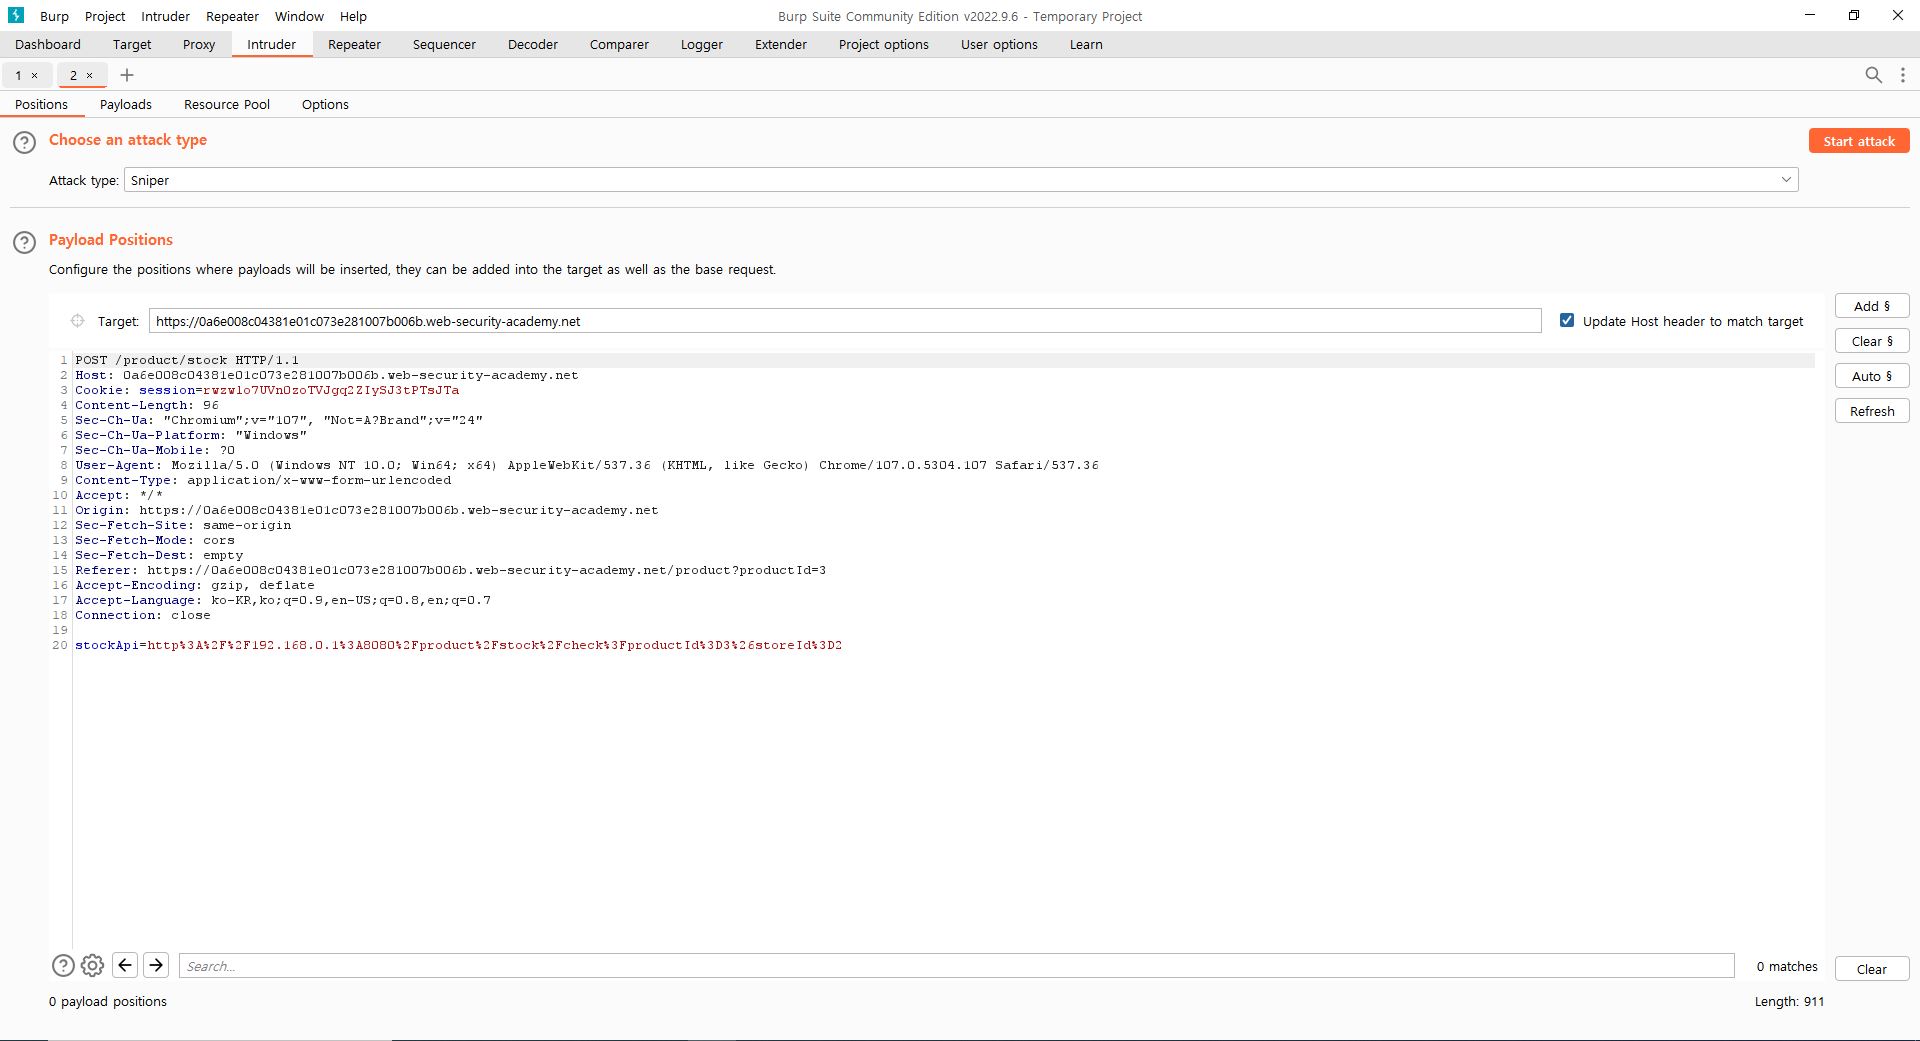The width and height of the screenshot is (1920, 1041).
Task: Click the Clear § button
Action: point(1872,341)
